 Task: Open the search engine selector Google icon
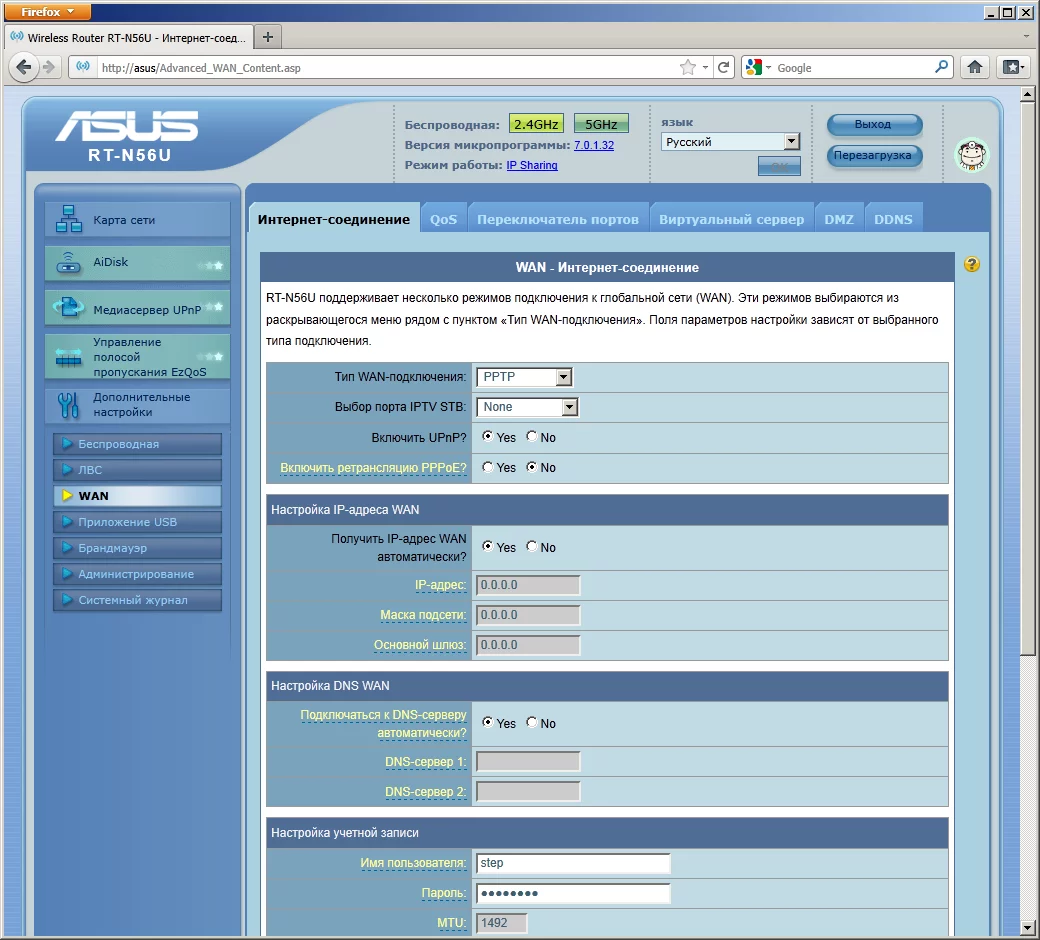click(754, 67)
